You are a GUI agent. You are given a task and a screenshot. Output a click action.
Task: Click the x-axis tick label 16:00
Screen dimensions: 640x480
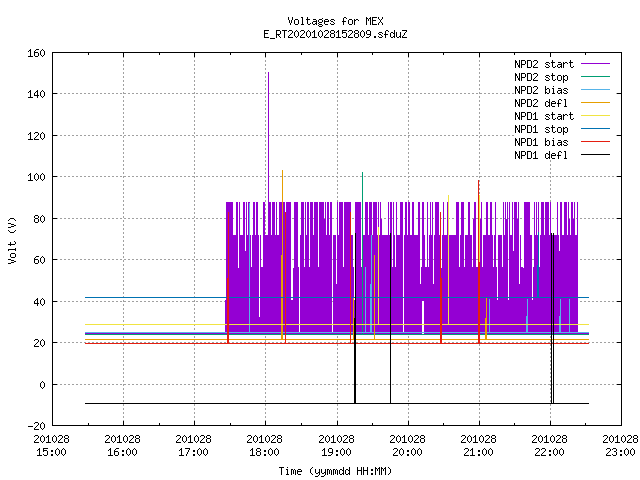point(122,452)
